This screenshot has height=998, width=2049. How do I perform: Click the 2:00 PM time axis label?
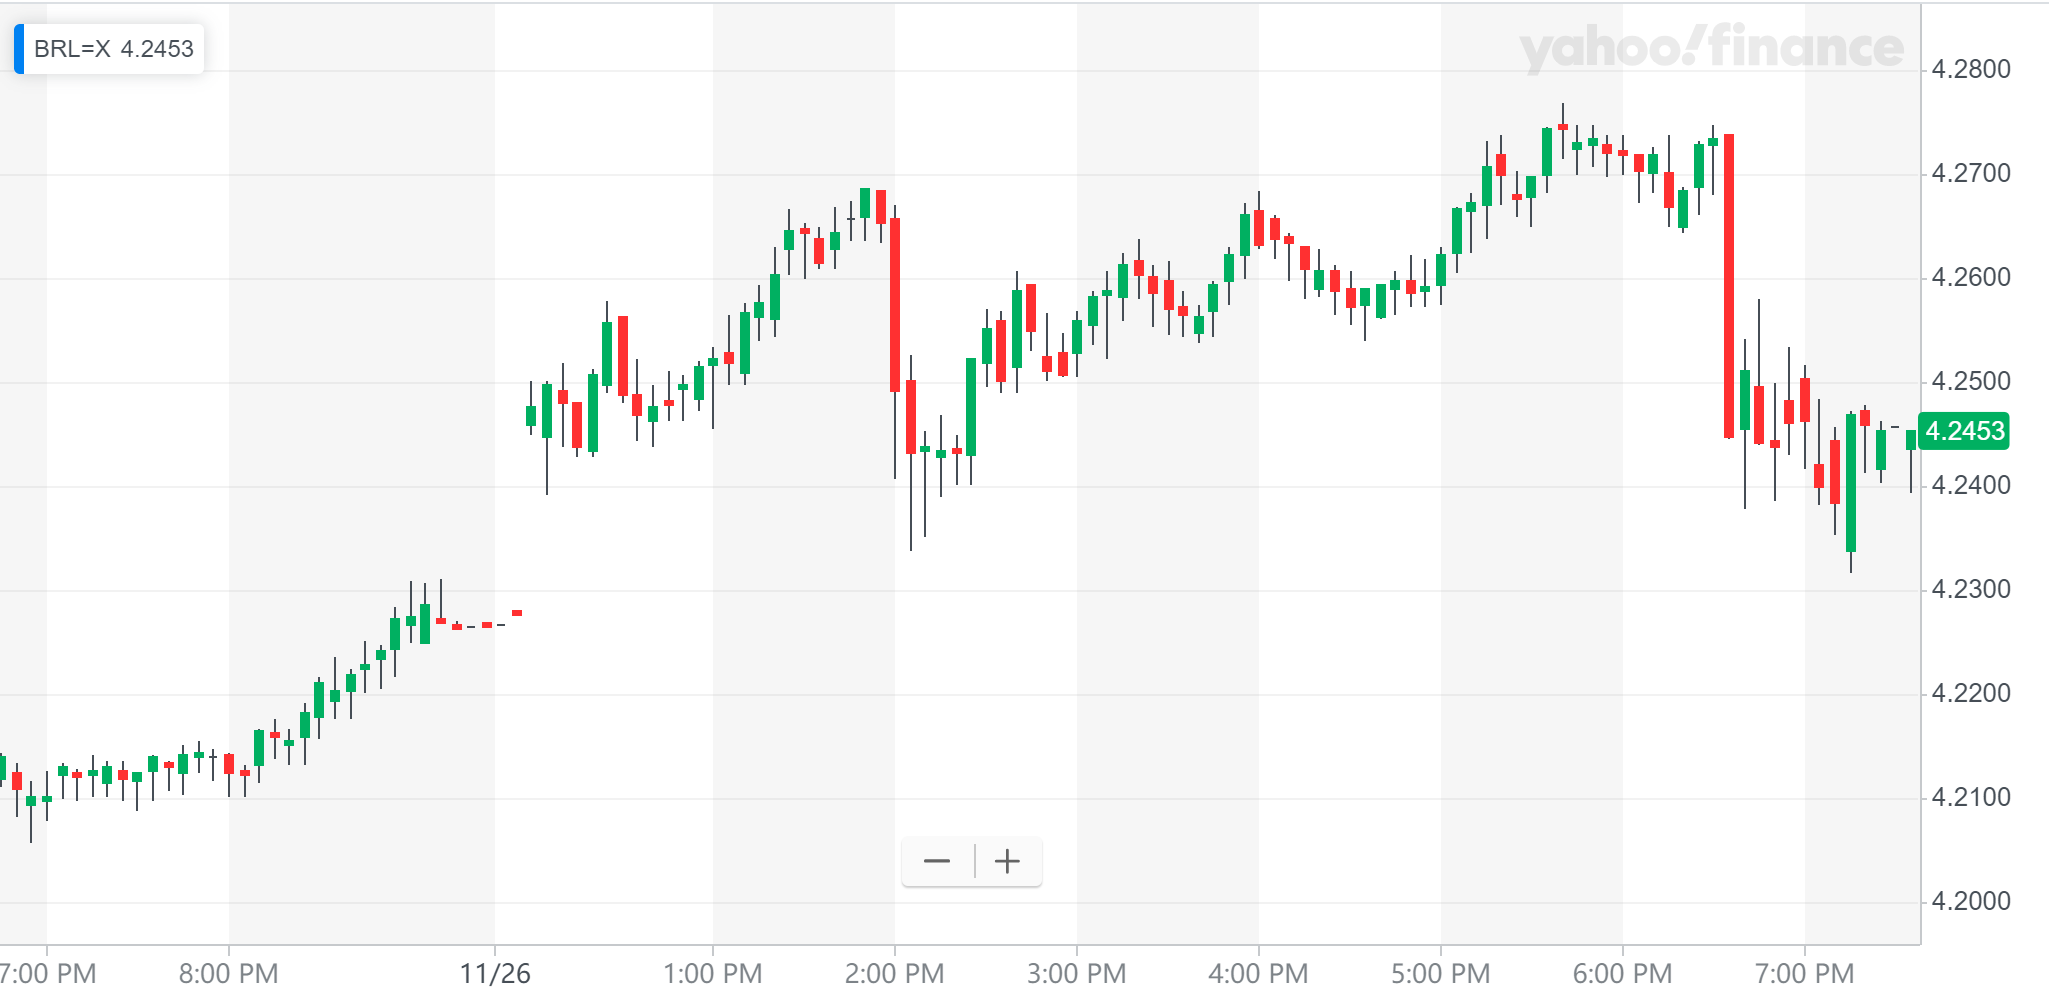895,973
